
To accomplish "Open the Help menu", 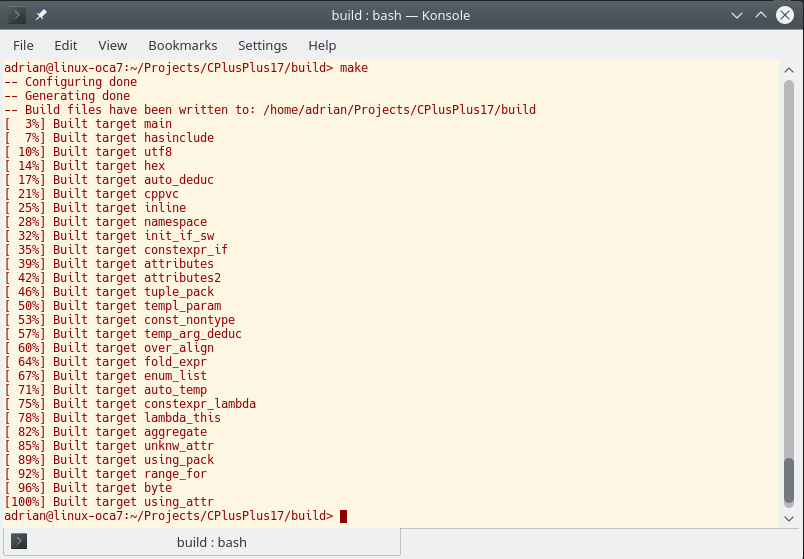I will [x=322, y=46].
